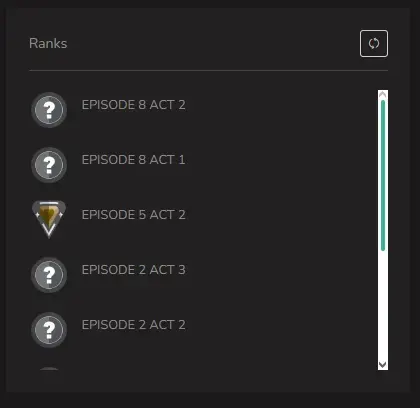The width and height of the screenshot is (420, 408).
Task: Click blank space right of EPISODE 8 ACT 1
Action: (280, 160)
